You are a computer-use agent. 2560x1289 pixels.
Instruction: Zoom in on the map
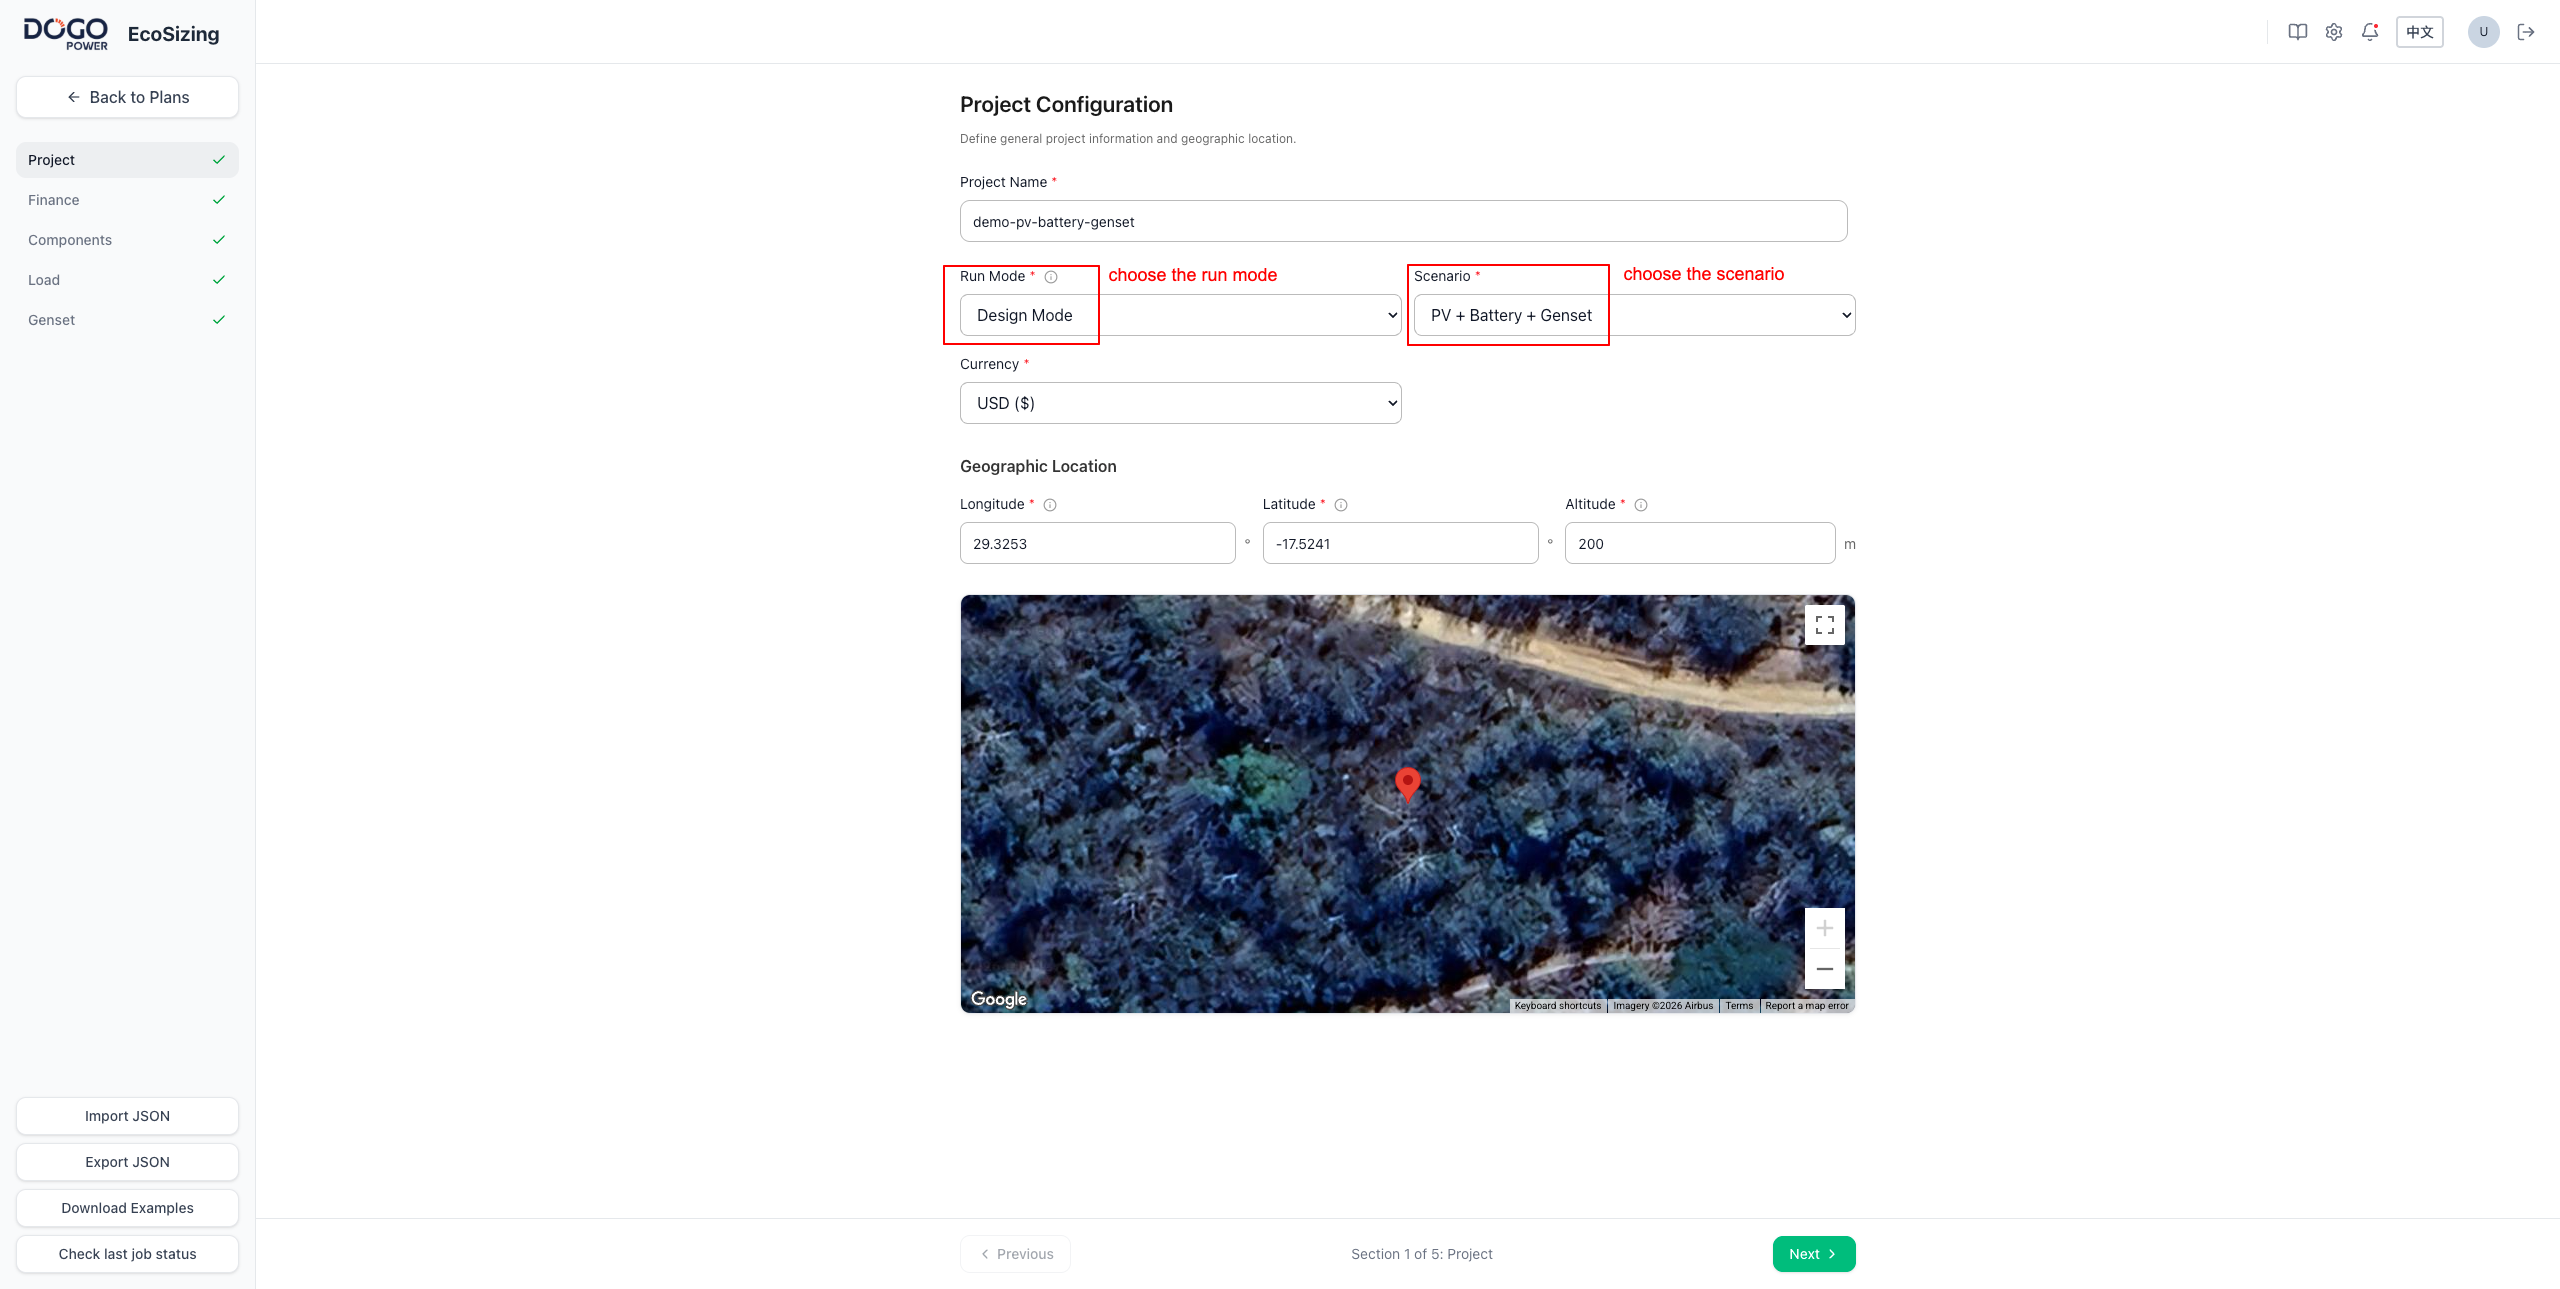click(1824, 928)
